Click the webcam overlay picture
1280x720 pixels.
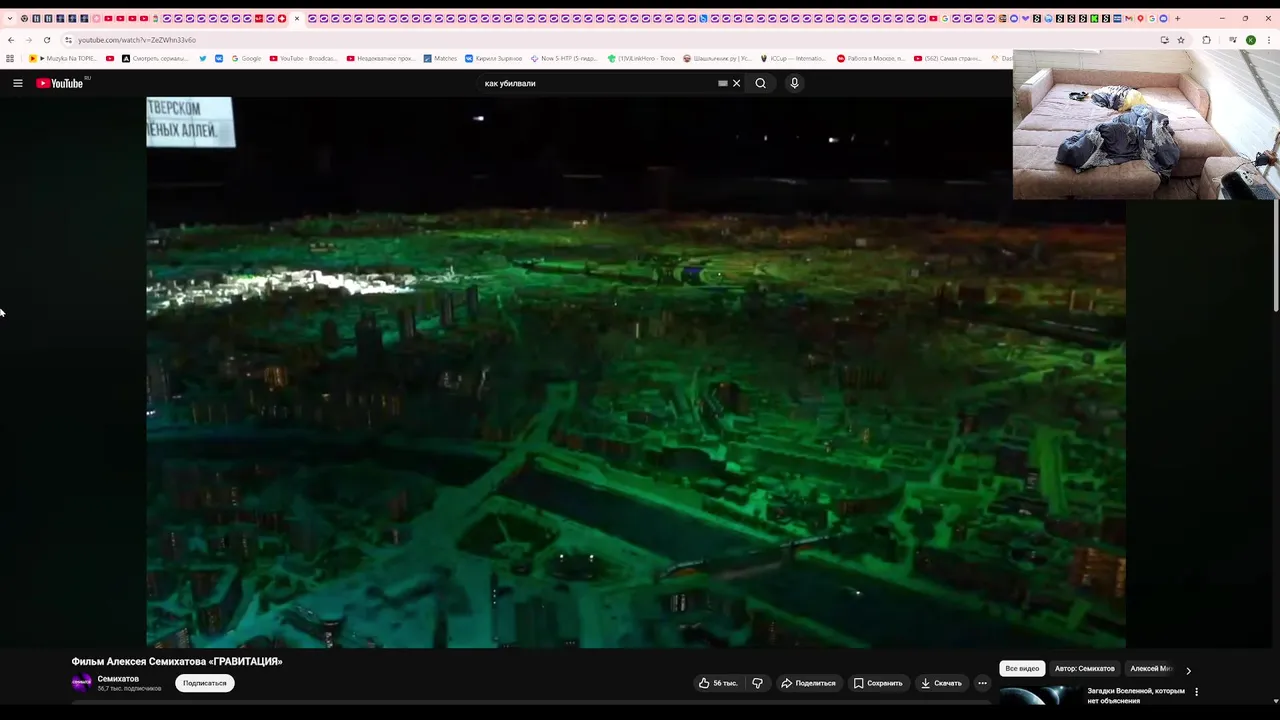1146,125
